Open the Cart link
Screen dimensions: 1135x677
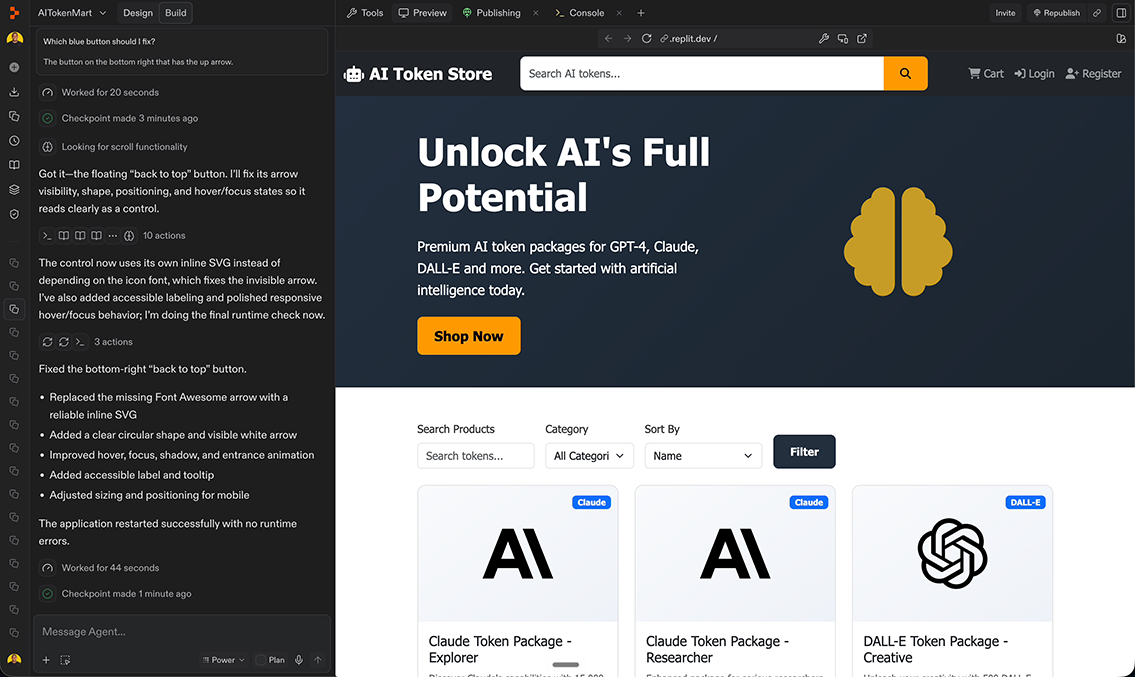pyautogui.click(x=986, y=73)
